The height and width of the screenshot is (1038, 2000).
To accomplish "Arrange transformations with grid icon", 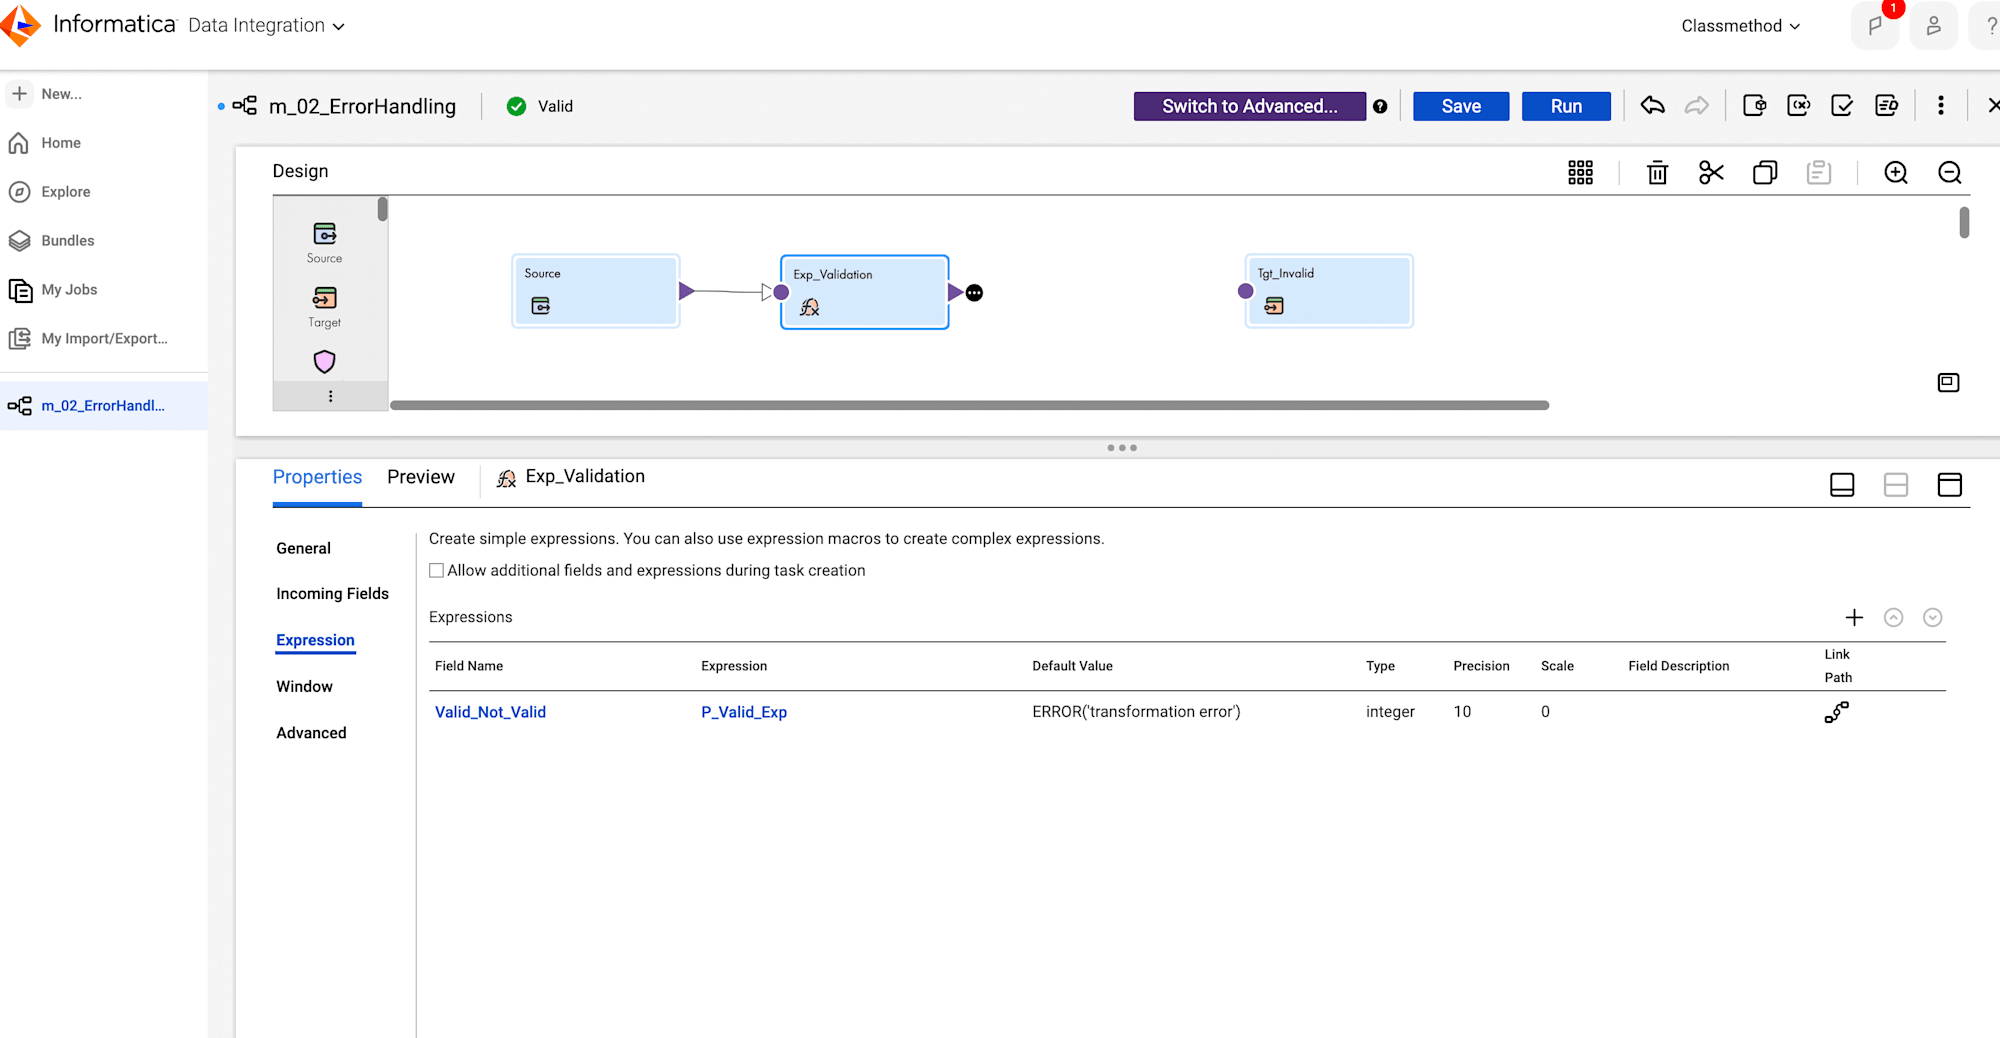I will 1581,172.
